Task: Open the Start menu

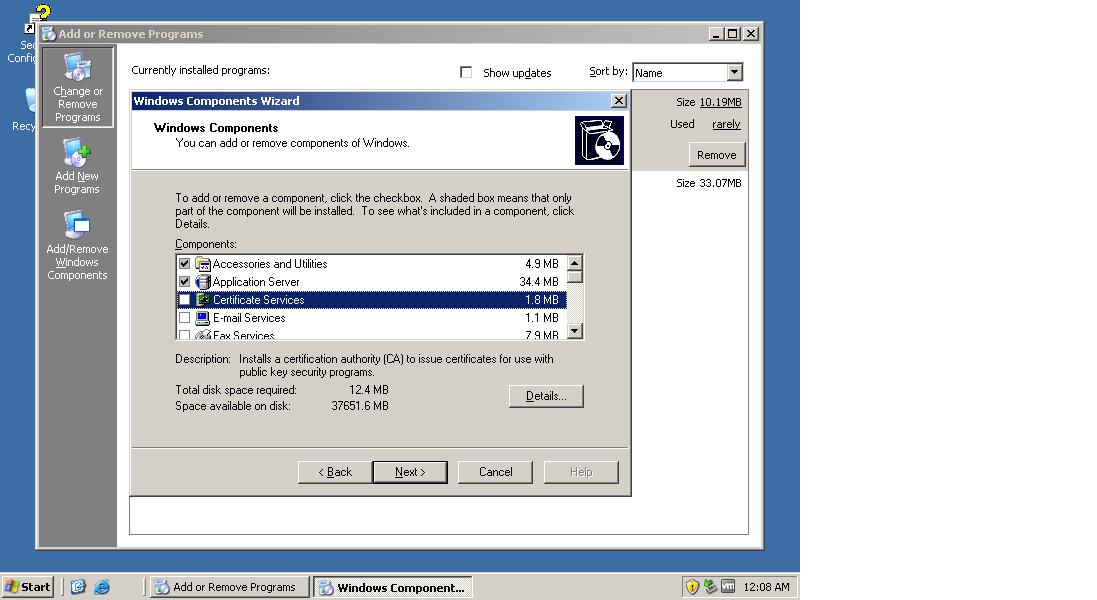Action: 27,587
